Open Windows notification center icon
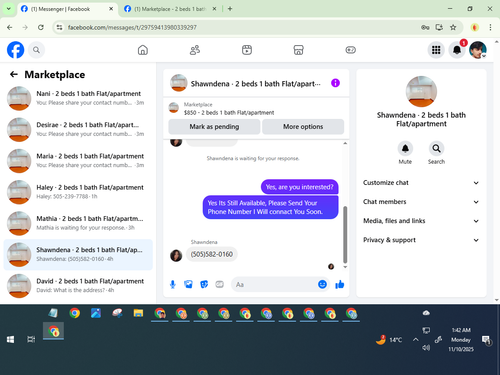Screen dimensions: 500x375 (x=487, y=340)
